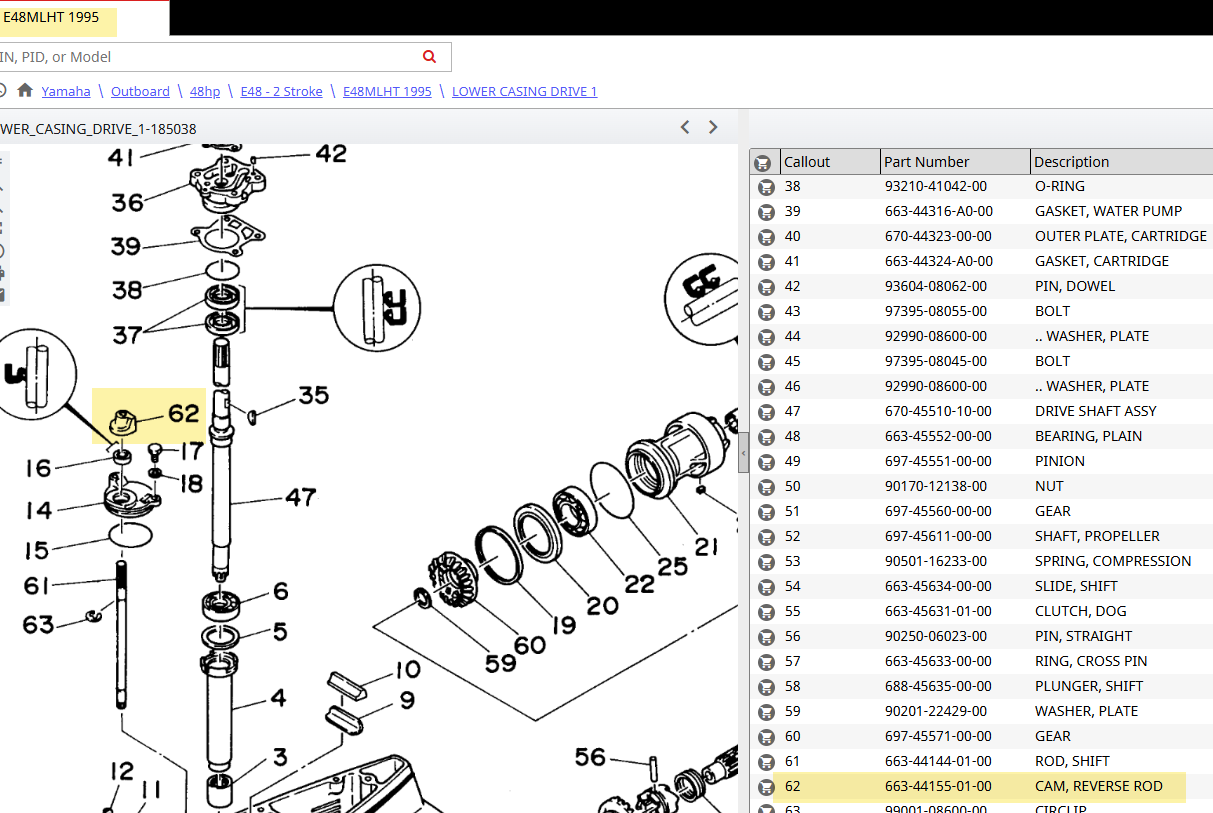Viewport: 1213px width, 813px height.
Task: Click part number 663-44155-01-00
Action: click(x=938, y=787)
